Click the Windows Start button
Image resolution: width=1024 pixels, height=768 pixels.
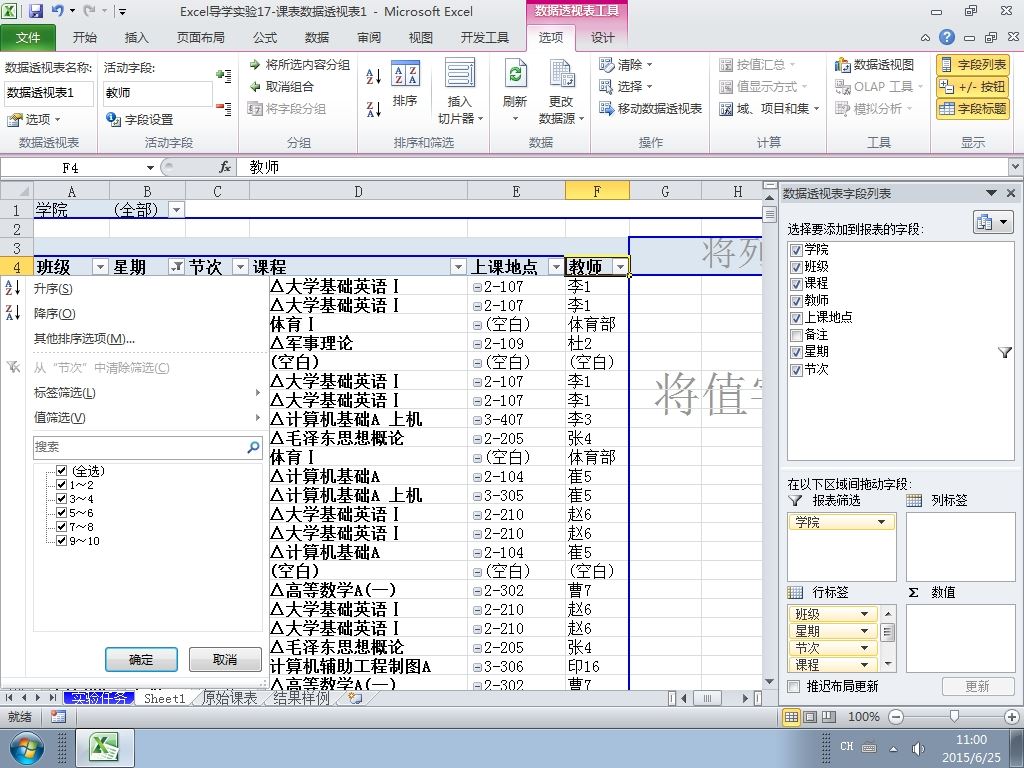(25, 748)
